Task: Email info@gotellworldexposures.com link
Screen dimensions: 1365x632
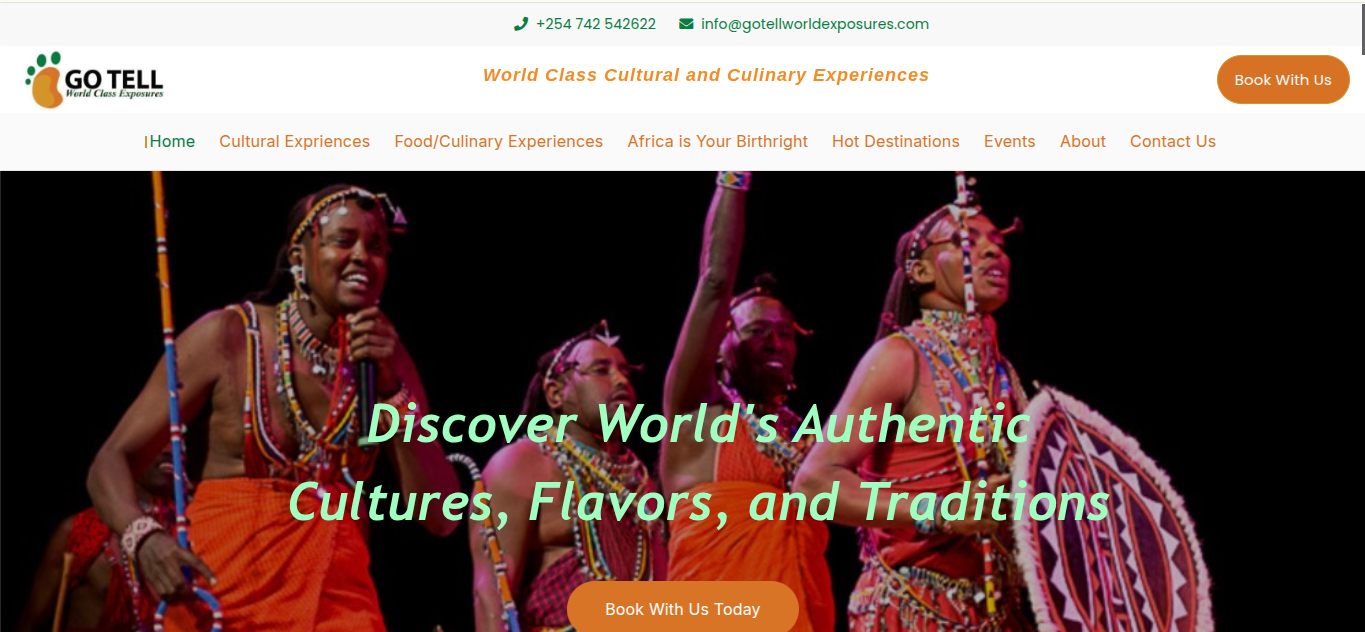Action: 815,24
